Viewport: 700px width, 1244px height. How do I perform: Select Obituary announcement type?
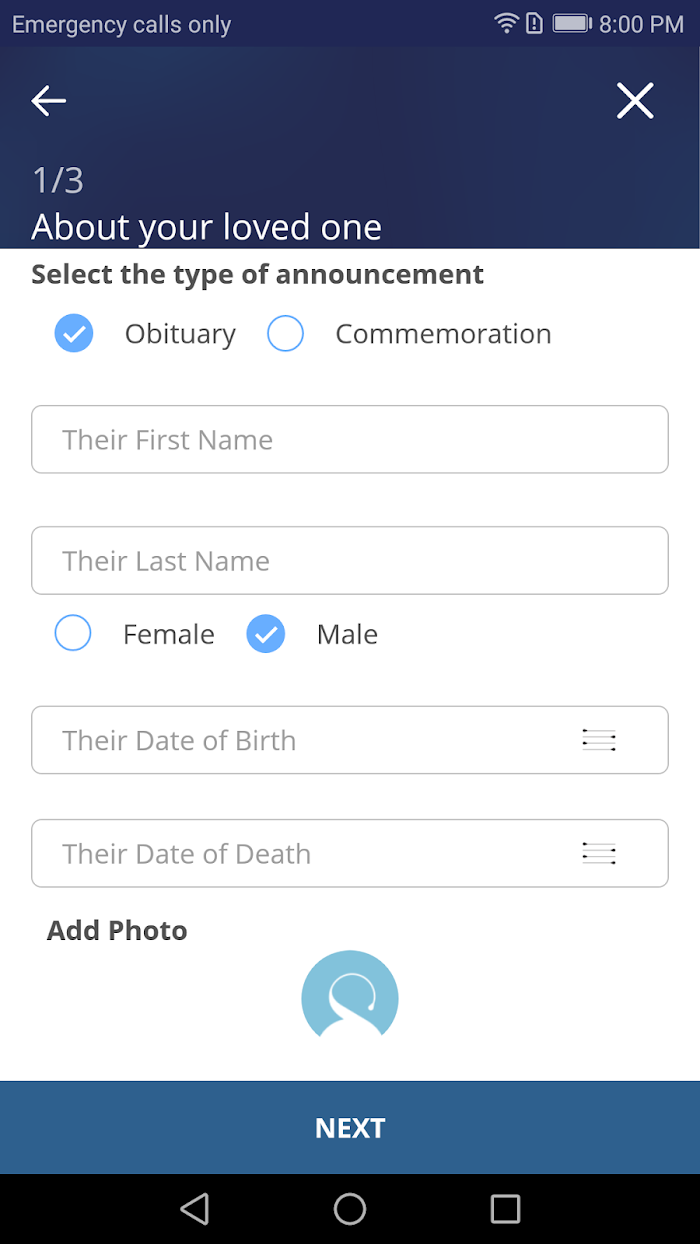(x=74, y=334)
